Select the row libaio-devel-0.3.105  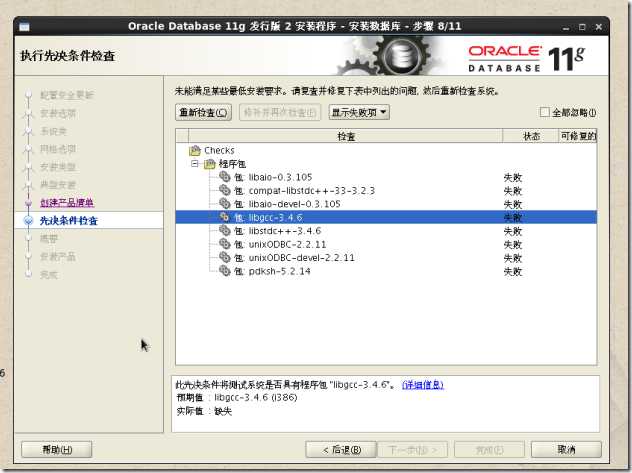pyautogui.click(x=386, y=204)
